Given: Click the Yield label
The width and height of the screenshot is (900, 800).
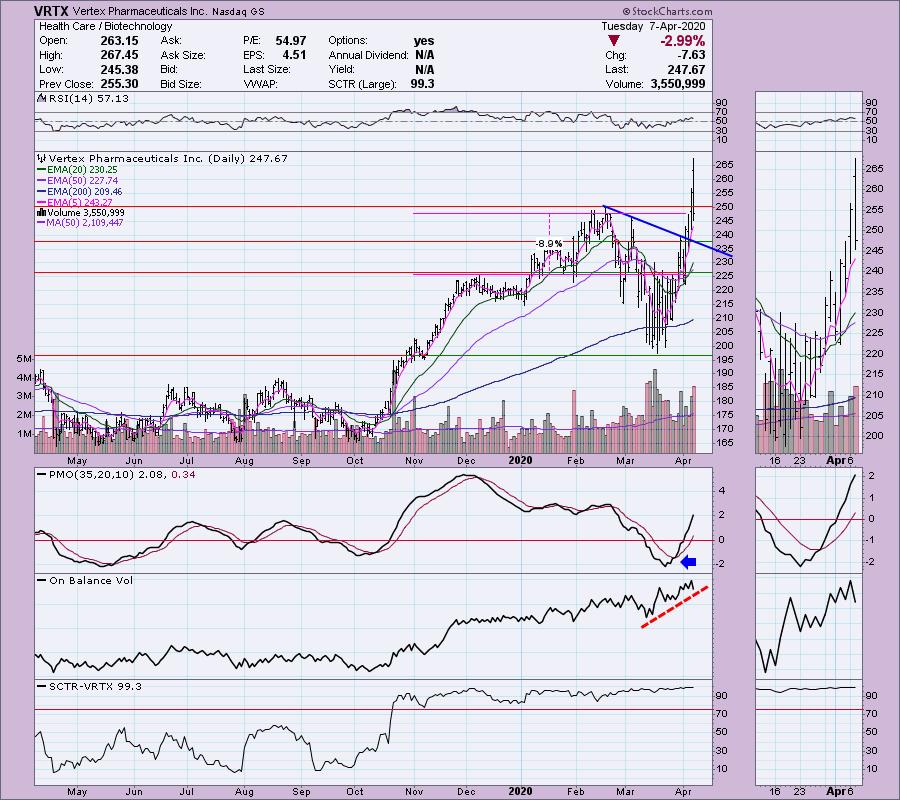Looking at the screenshot, I should click(342, 69).
